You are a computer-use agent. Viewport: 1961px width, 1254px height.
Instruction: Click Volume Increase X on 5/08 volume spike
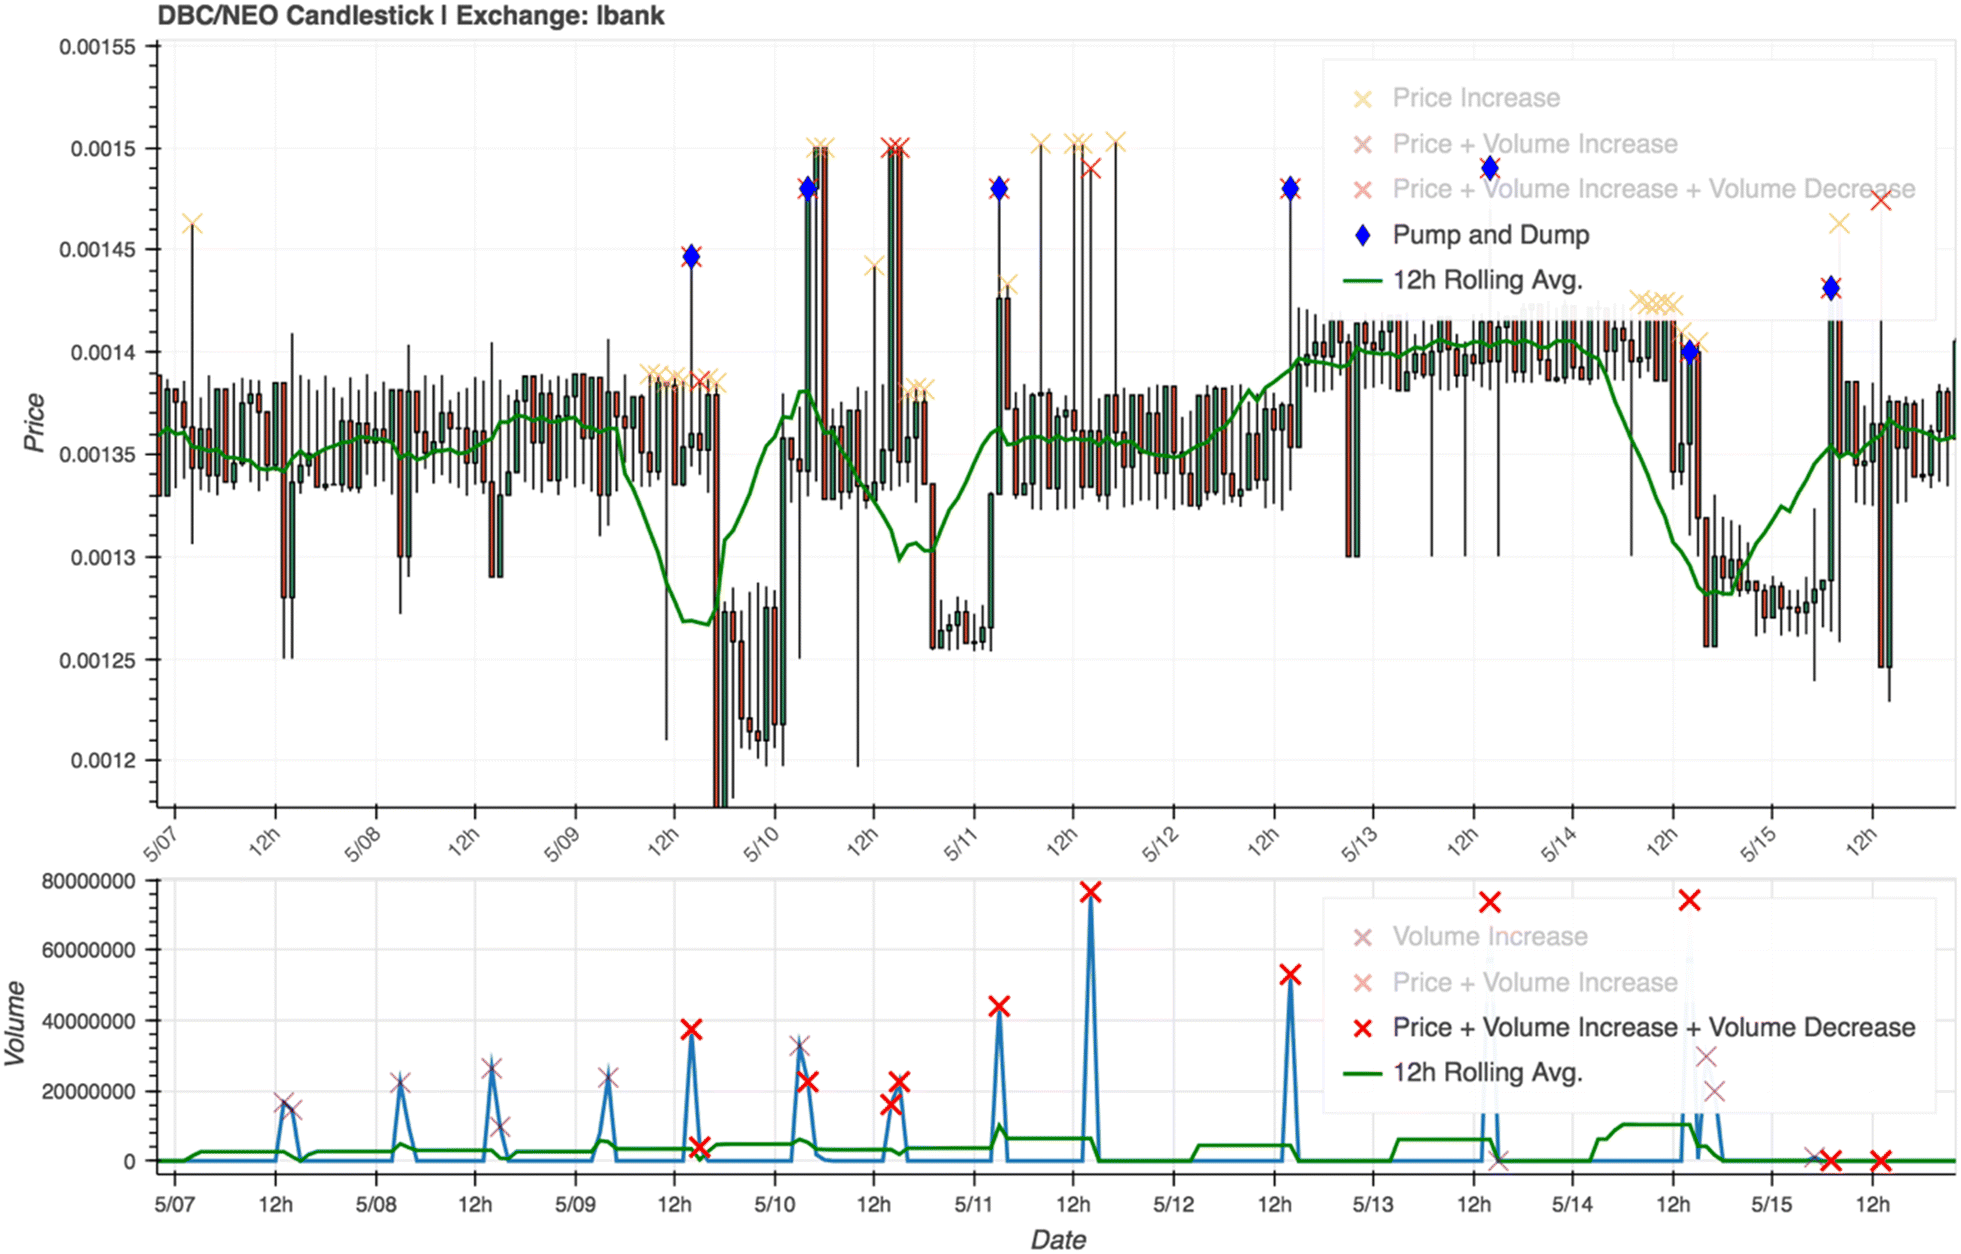pos(400,1083)
